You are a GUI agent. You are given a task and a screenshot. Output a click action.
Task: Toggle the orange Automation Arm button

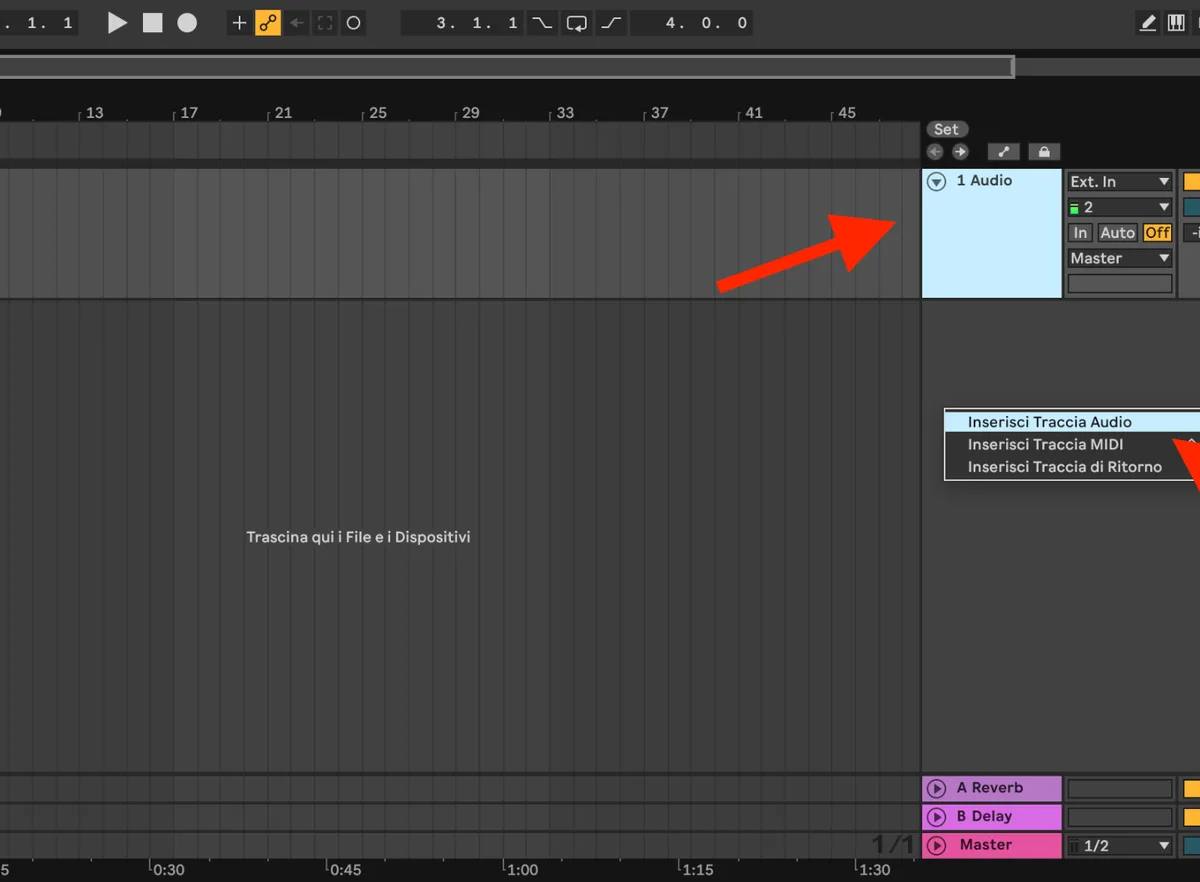point(267,23)
